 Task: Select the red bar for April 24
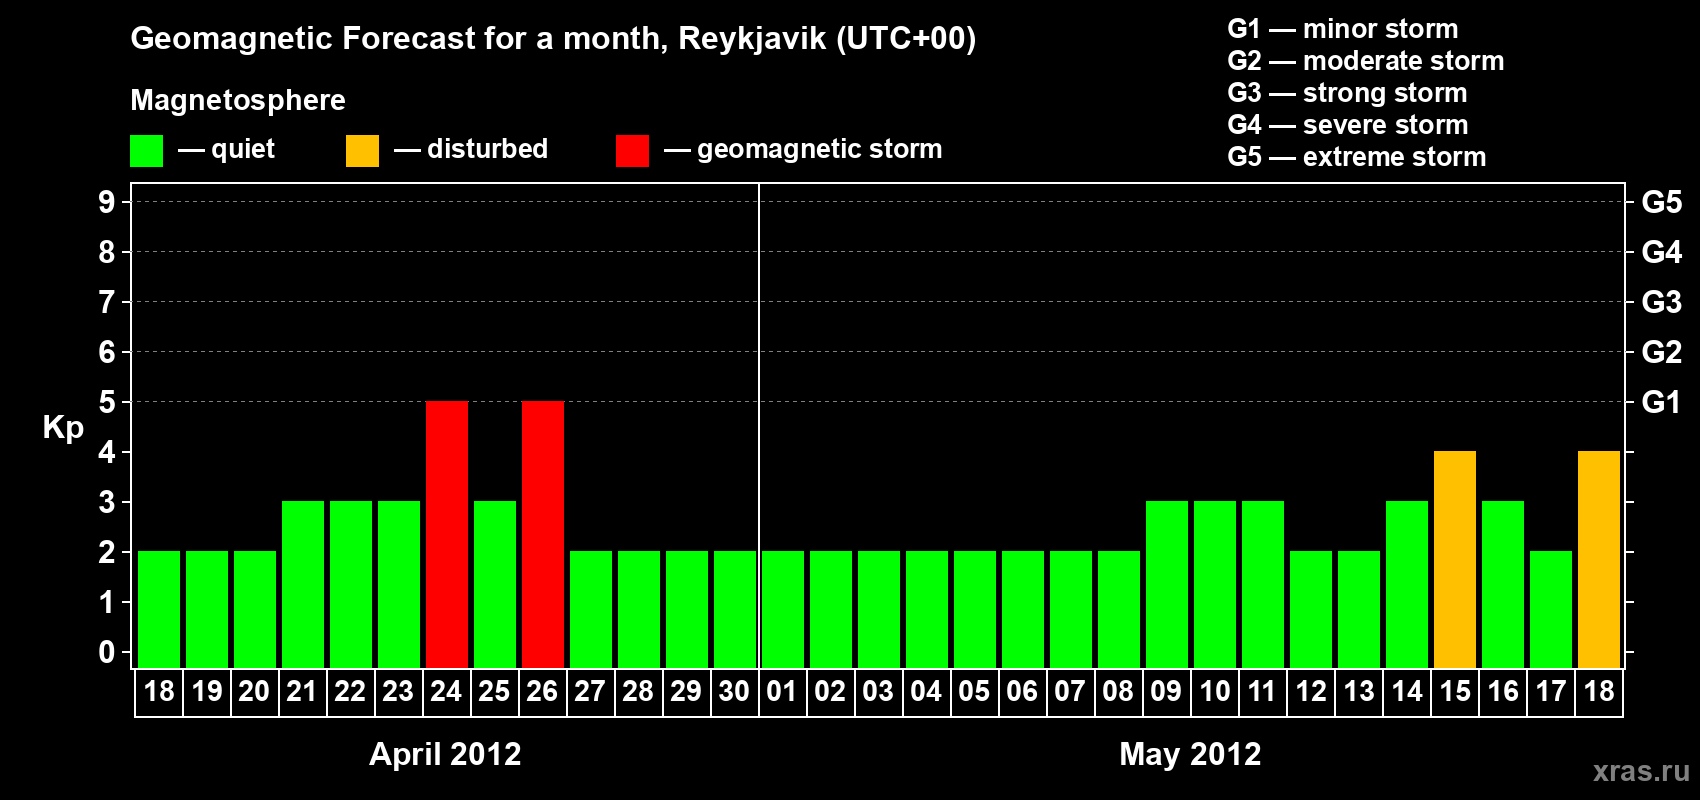[447, 534]
